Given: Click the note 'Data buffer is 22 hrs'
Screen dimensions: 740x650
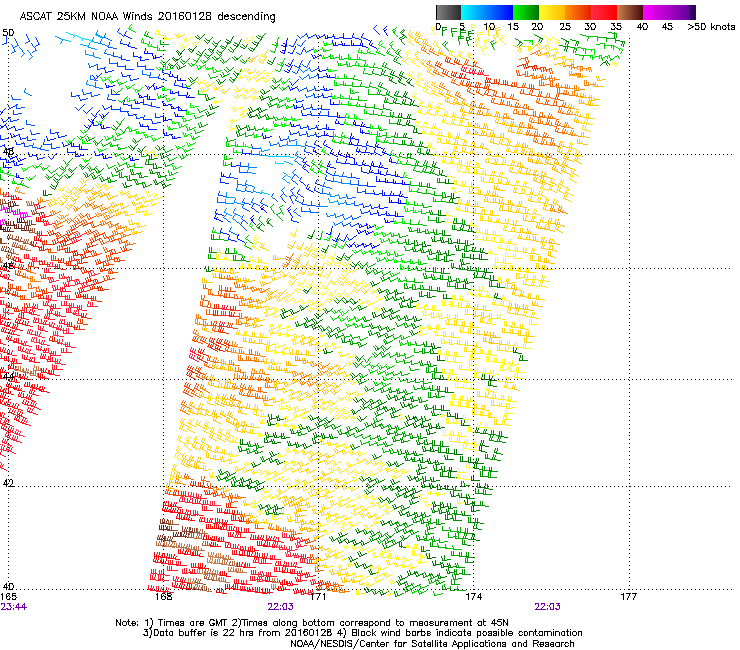Looking at the screenshot, I should tap(204, 633).
